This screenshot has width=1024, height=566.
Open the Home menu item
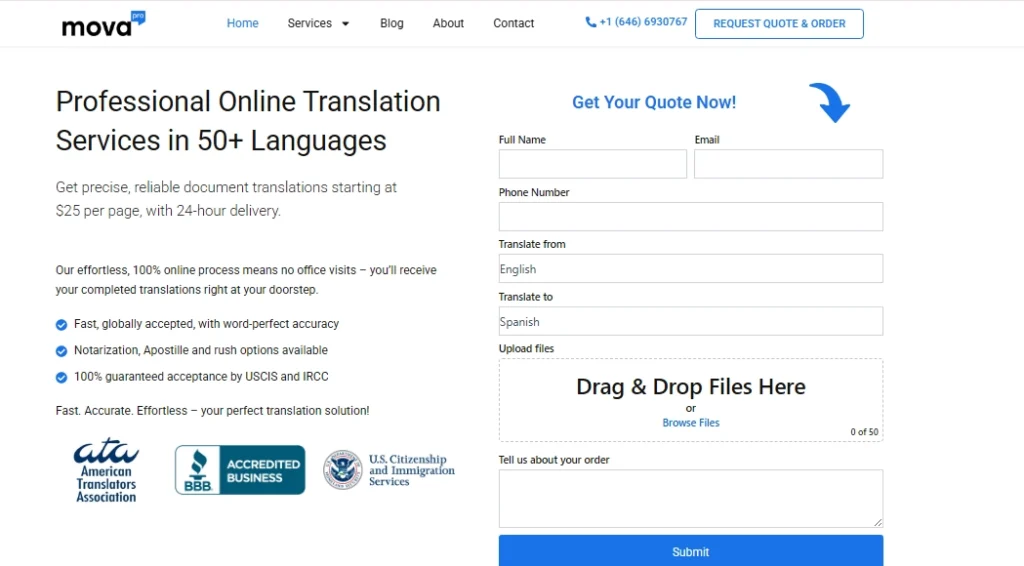pyautogui.click(x=242, y=24)
